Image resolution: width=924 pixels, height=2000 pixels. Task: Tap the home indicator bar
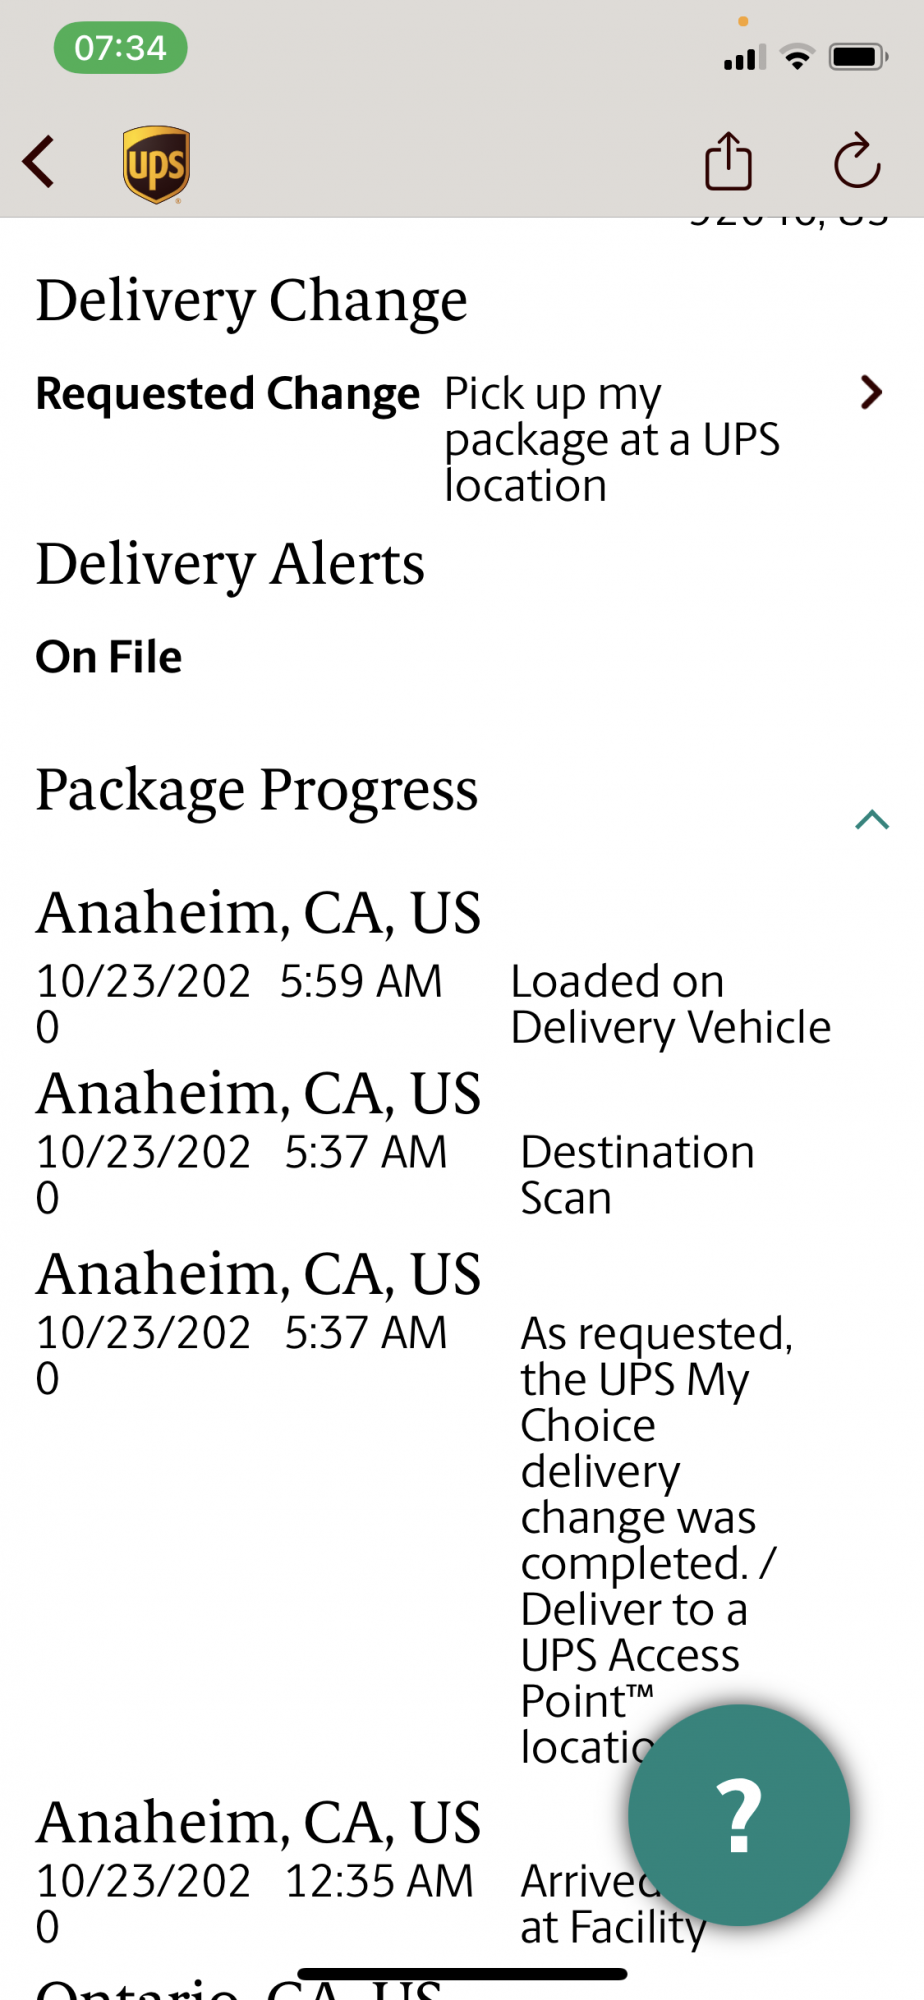(x=462, y=1973)
